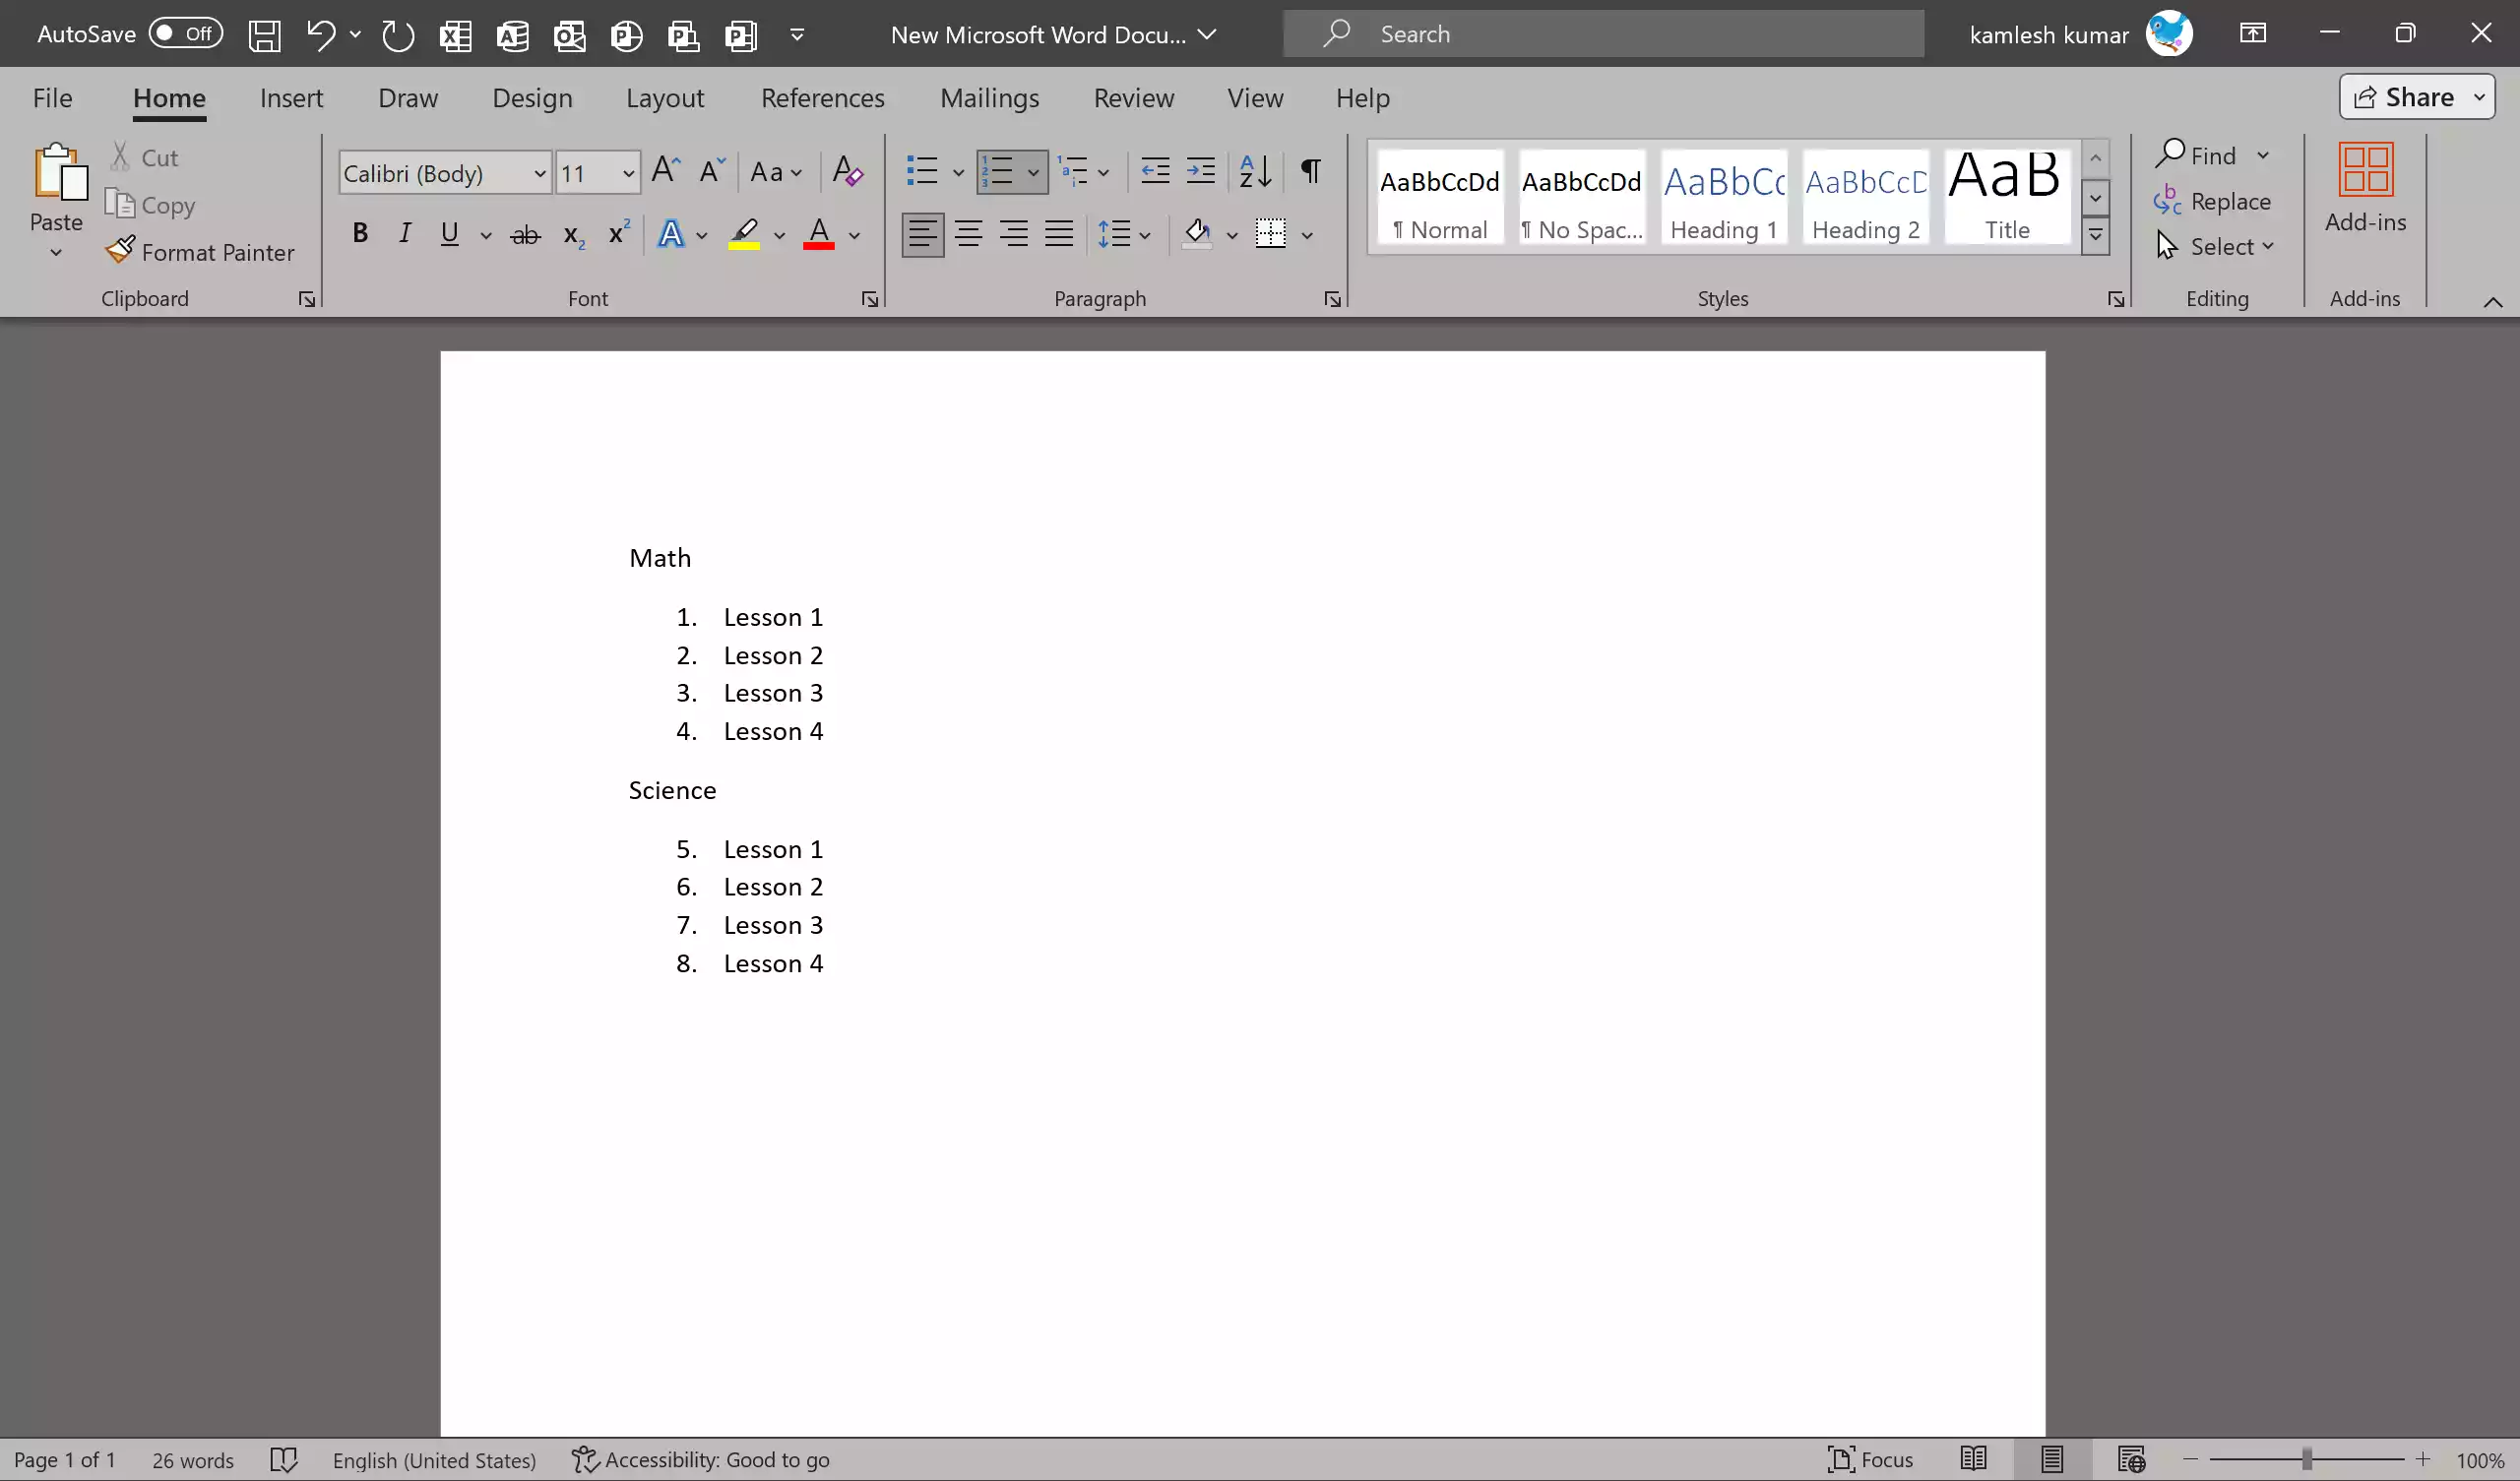Image resolution: width=2520 pixels, height=1481 pixels.
Task: Open the Home tab ribbon
Action: pos(167,95)
